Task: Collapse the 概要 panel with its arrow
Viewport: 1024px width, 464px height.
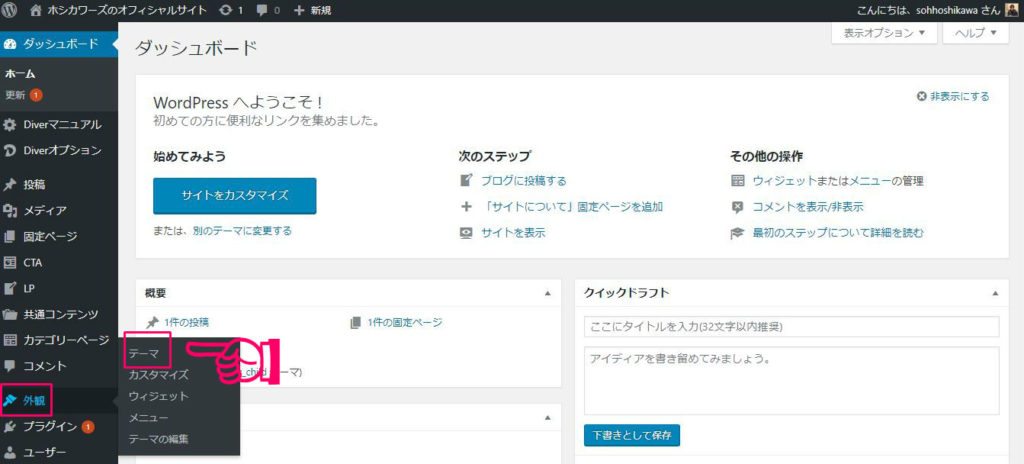Action: (547, 293)
